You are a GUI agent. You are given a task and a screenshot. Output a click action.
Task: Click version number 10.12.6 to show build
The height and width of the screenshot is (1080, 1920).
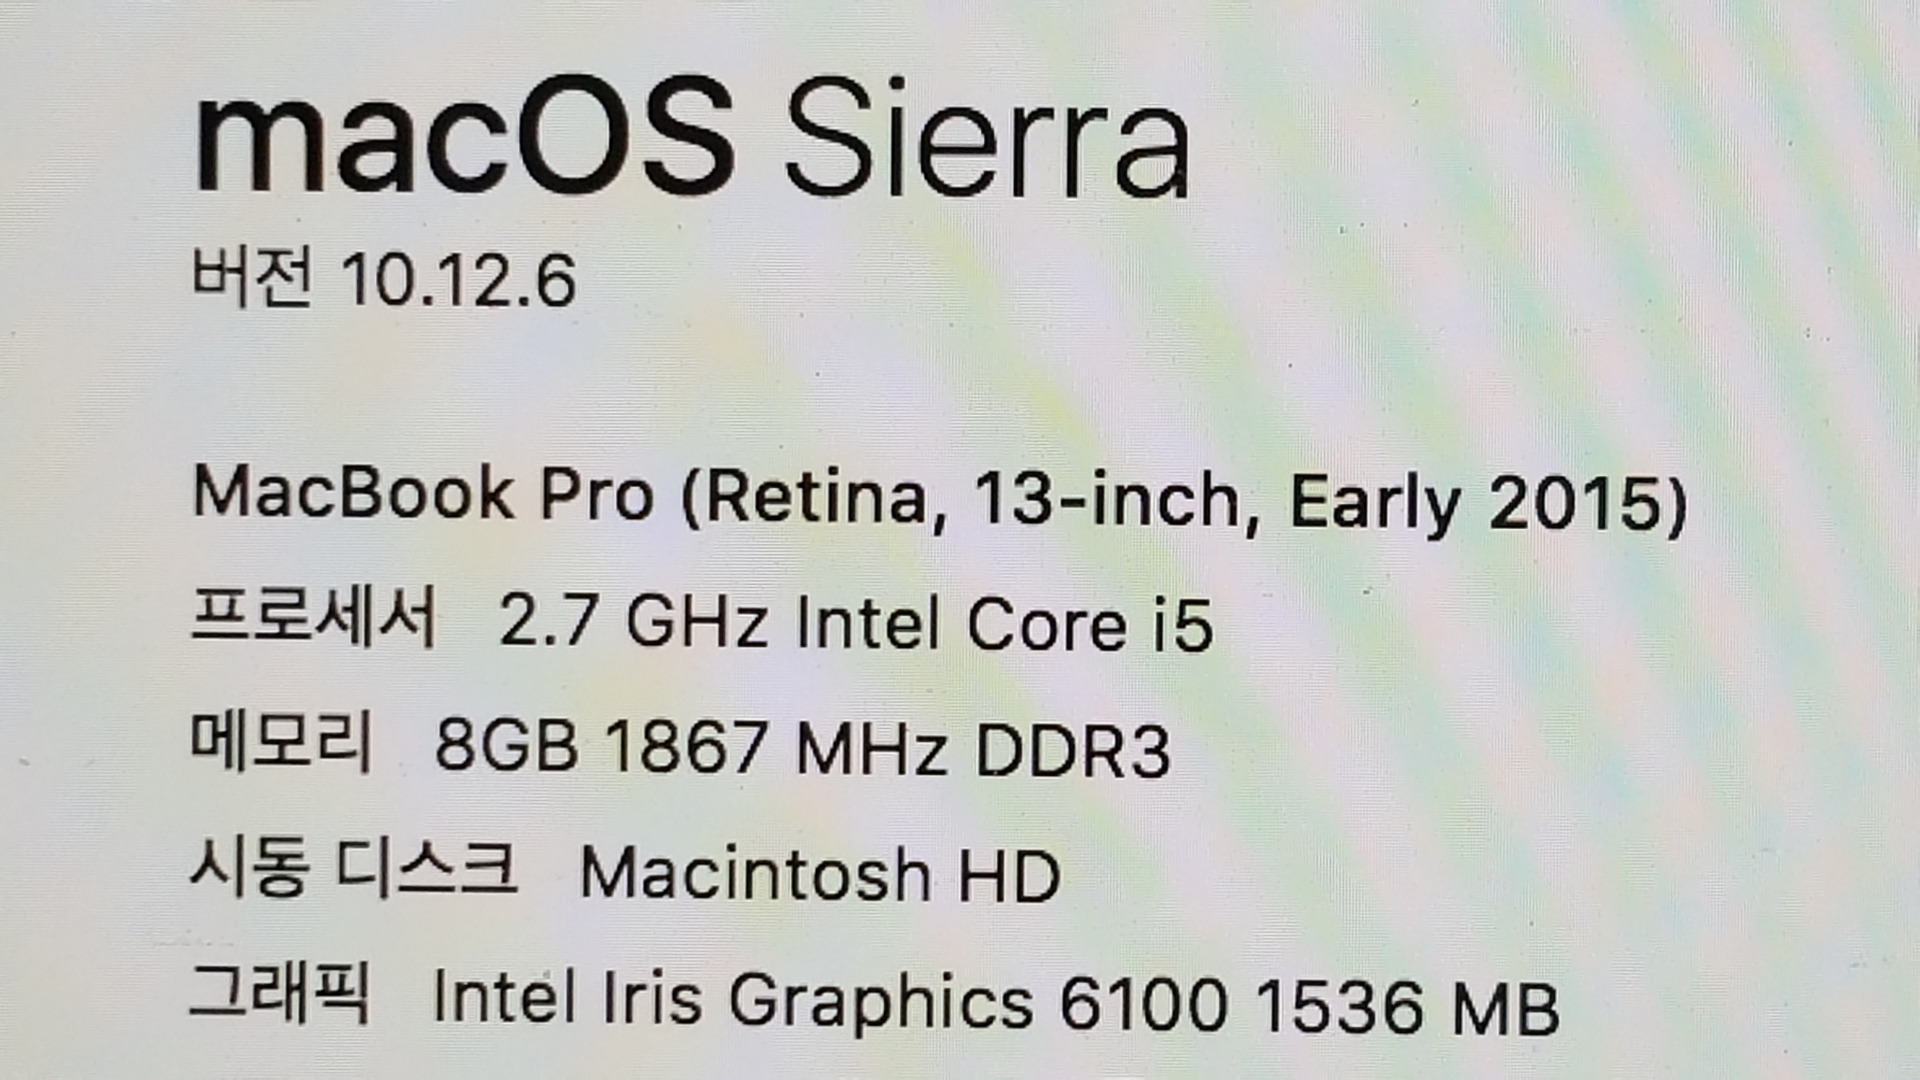tap(458, 280)
